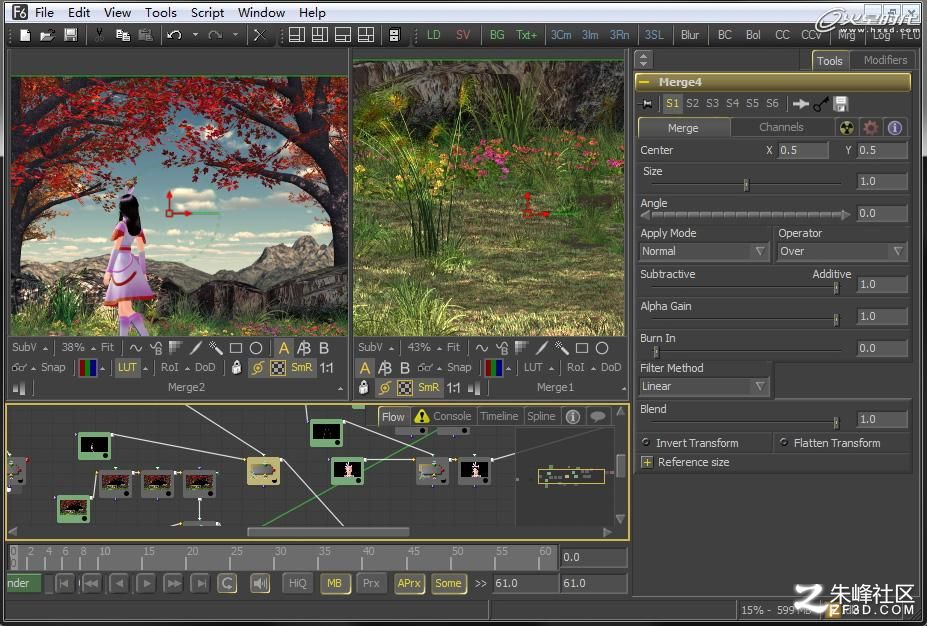Click the HiQ button
This screenshot has height=626, width=927.
[297, 583]
